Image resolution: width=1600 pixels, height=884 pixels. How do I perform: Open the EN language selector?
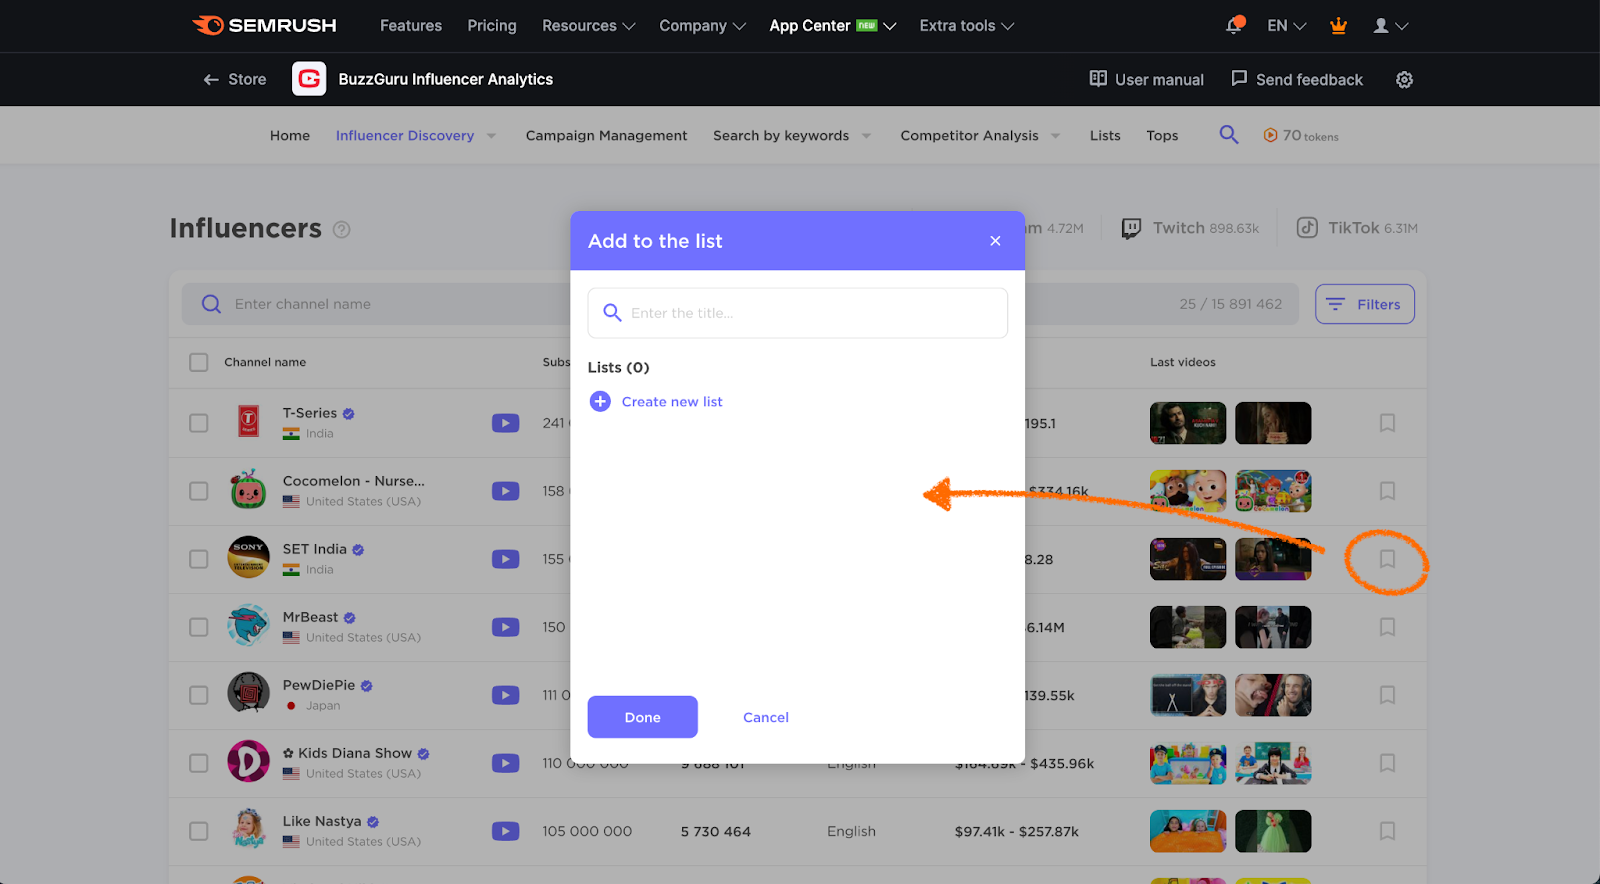[x=1286, y=26]
